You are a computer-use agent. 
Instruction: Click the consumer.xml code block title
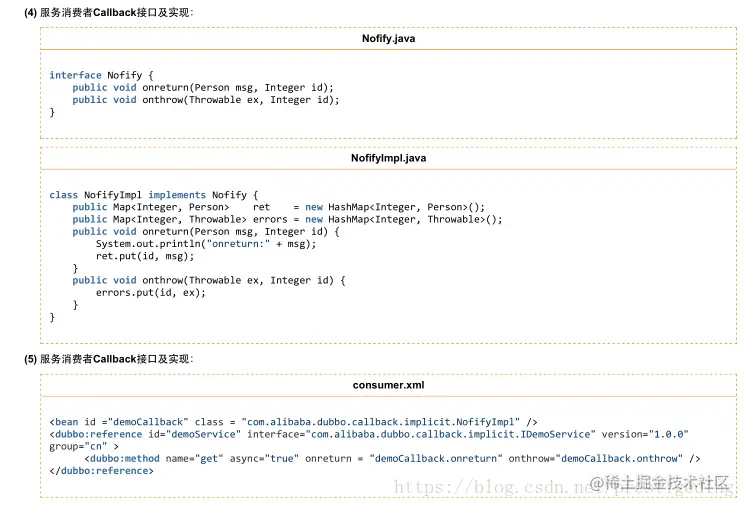pos(388,385)
